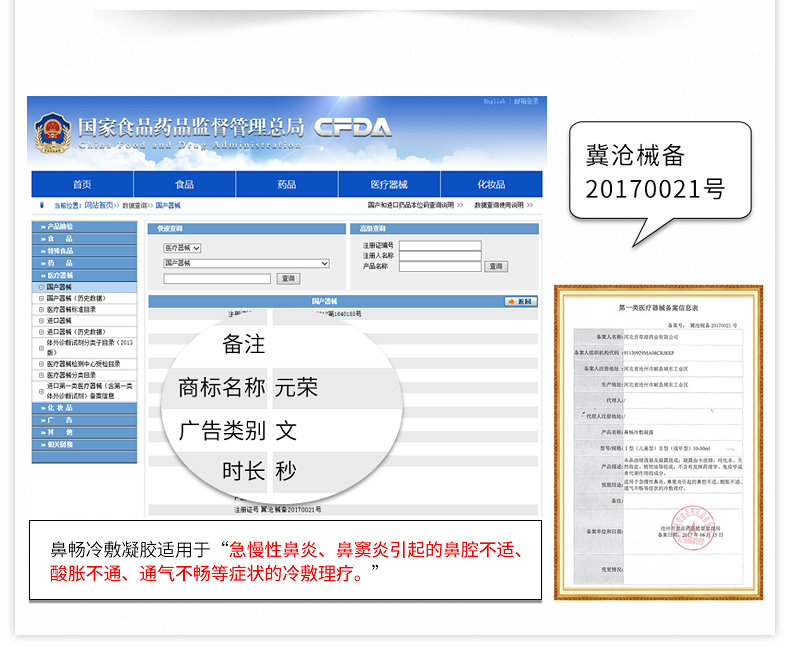The image size is (790, 647).
Task: Open the wide 国产器械 database dropdown
Action: [246, 263]
